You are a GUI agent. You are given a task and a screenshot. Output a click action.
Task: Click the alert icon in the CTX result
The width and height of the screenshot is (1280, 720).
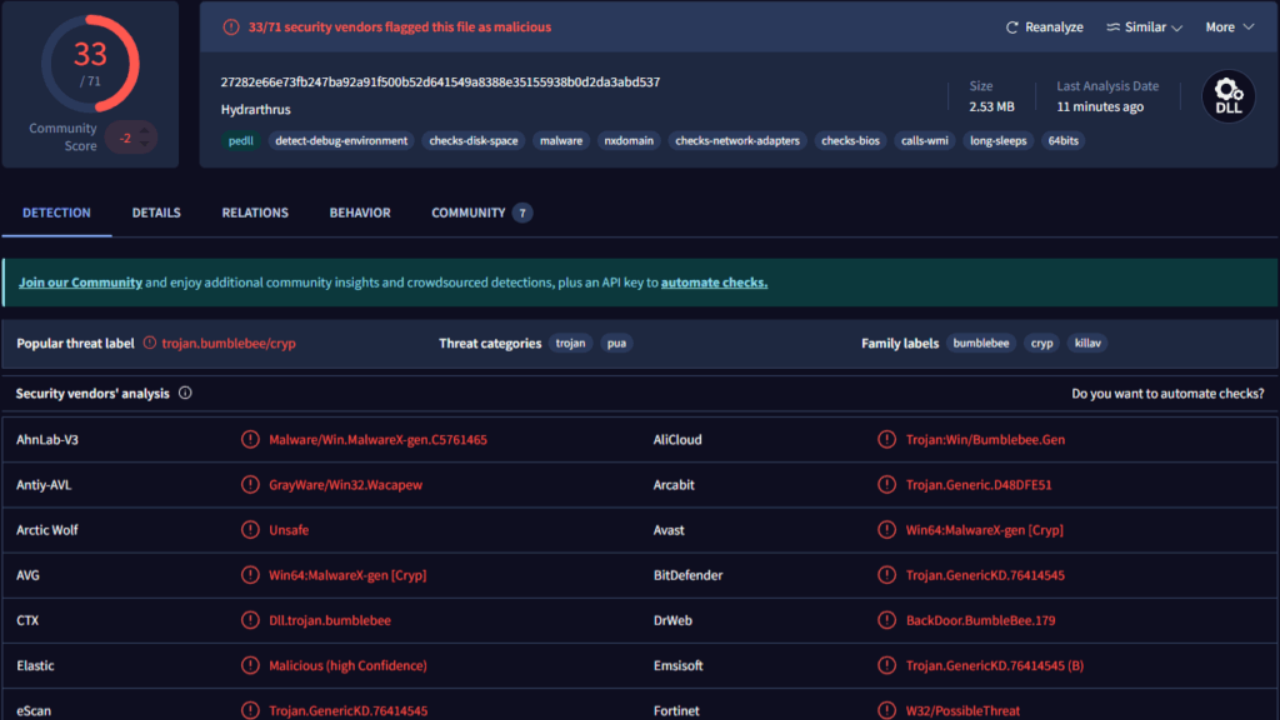pyautogui.click(x=250, y=620)
